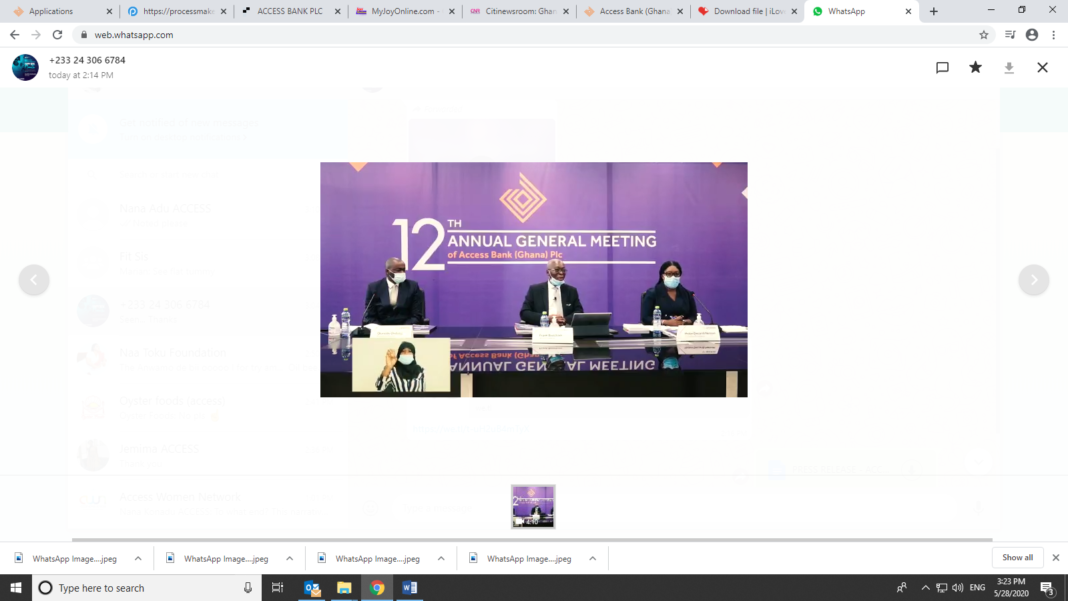
Task: Click Show all downloads button
Action: [x=1017, y=558]
